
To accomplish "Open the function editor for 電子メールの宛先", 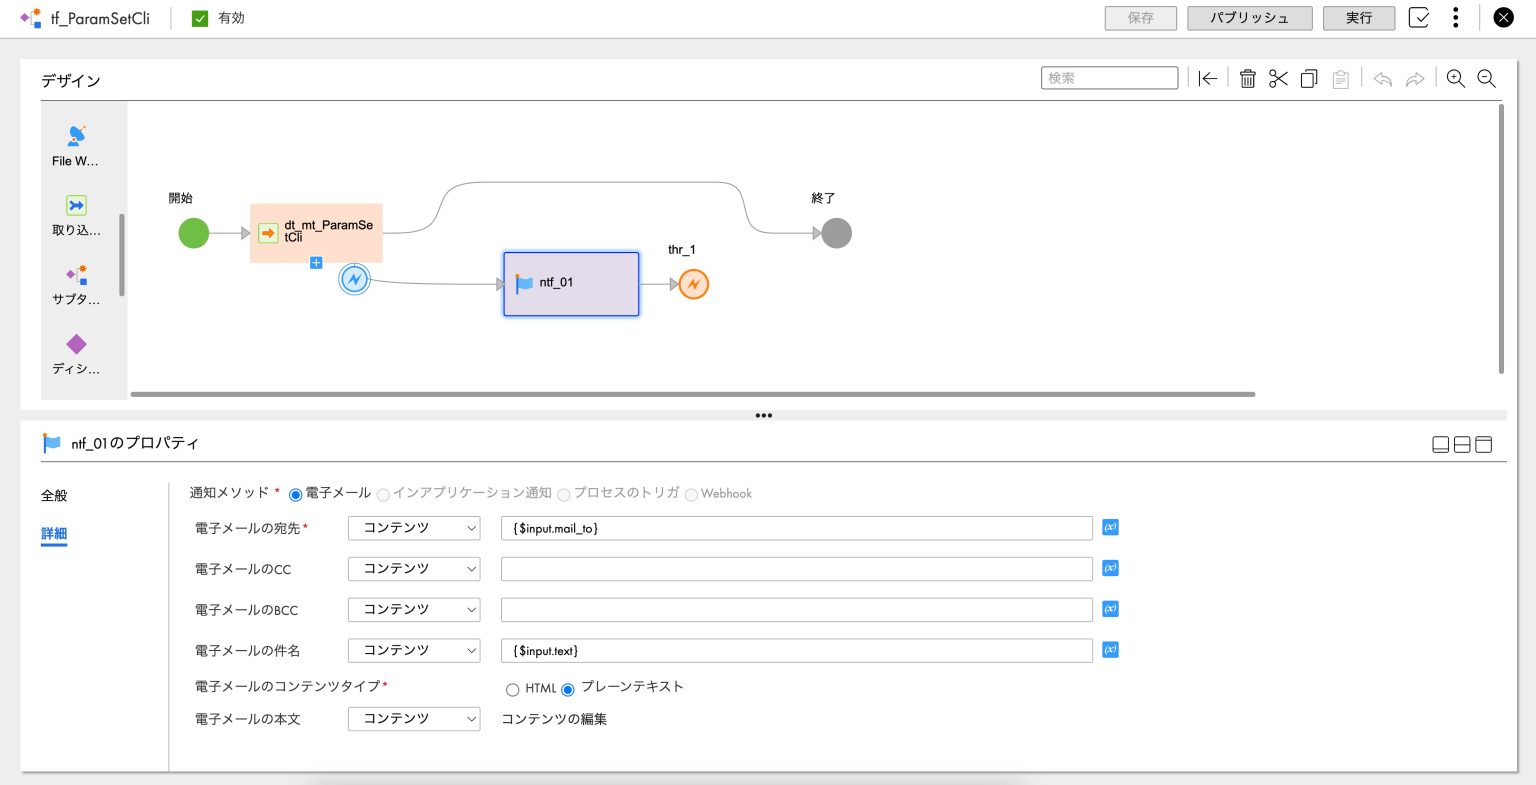I will (x=1110, y=527).
